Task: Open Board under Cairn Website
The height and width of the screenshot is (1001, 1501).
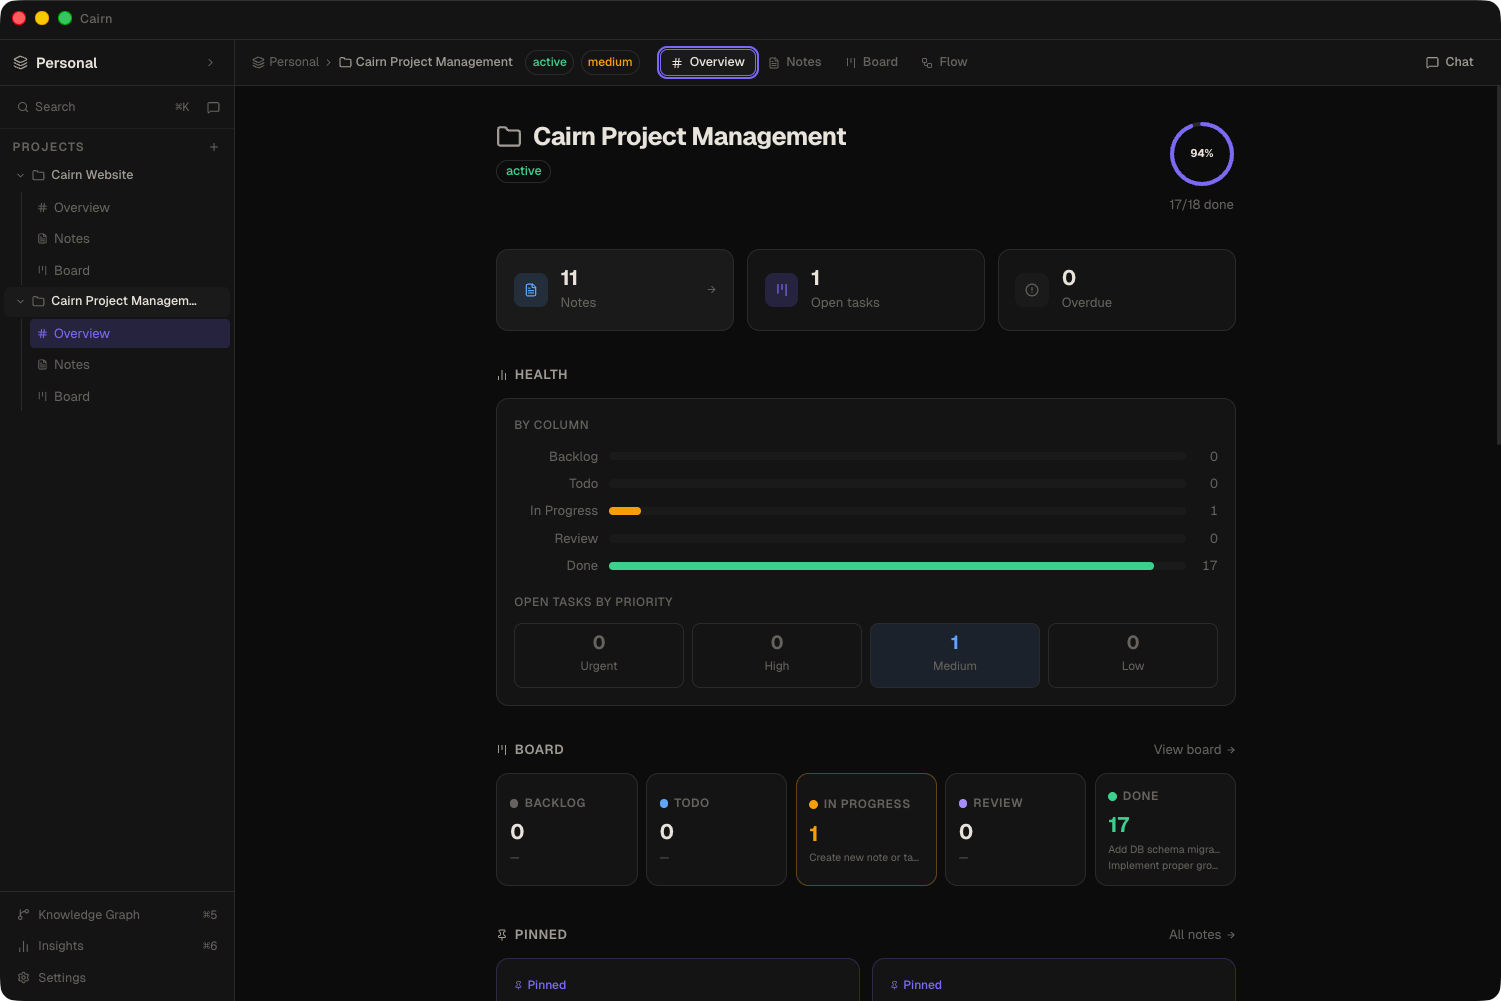Action: point(130,271)
